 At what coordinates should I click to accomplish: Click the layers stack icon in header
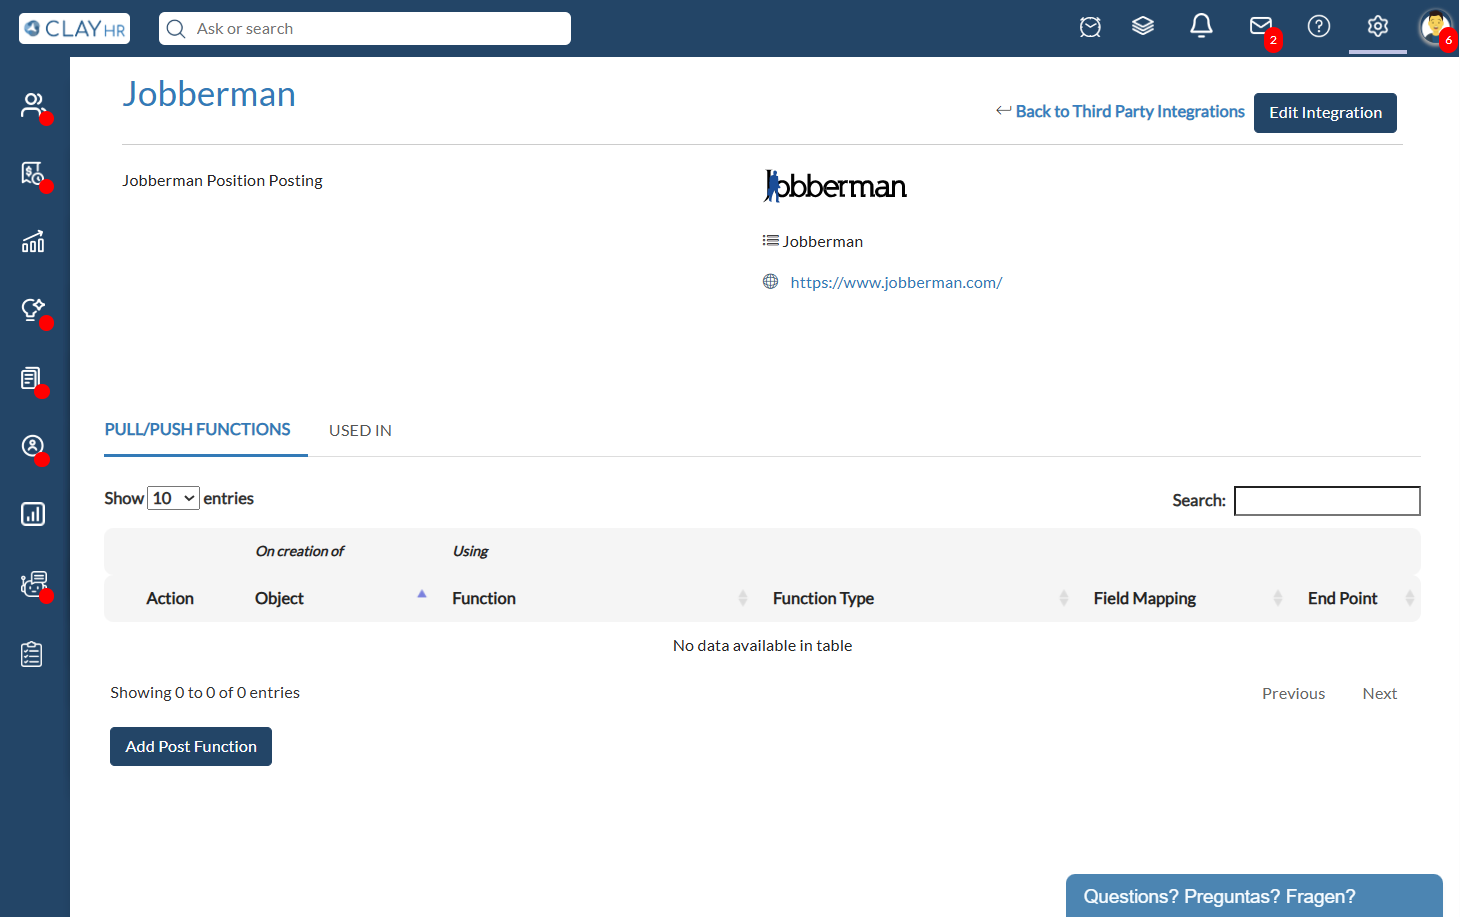[x=1143, y=27]
